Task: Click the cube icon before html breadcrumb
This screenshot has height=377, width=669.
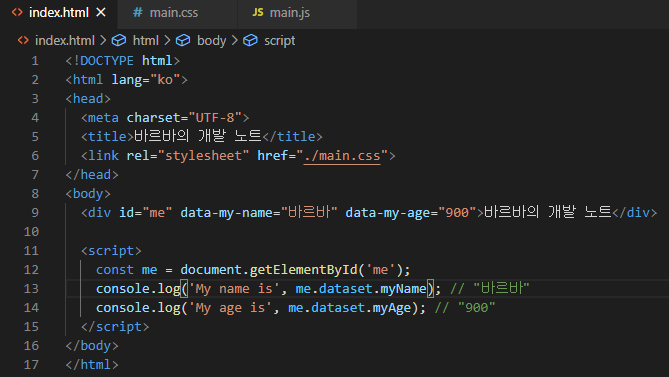Action: point(119,41)
